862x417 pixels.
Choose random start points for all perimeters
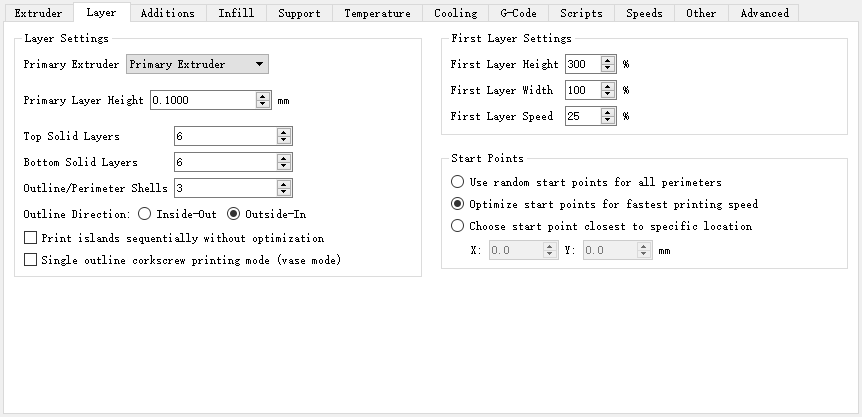click(x=458, y=182)
